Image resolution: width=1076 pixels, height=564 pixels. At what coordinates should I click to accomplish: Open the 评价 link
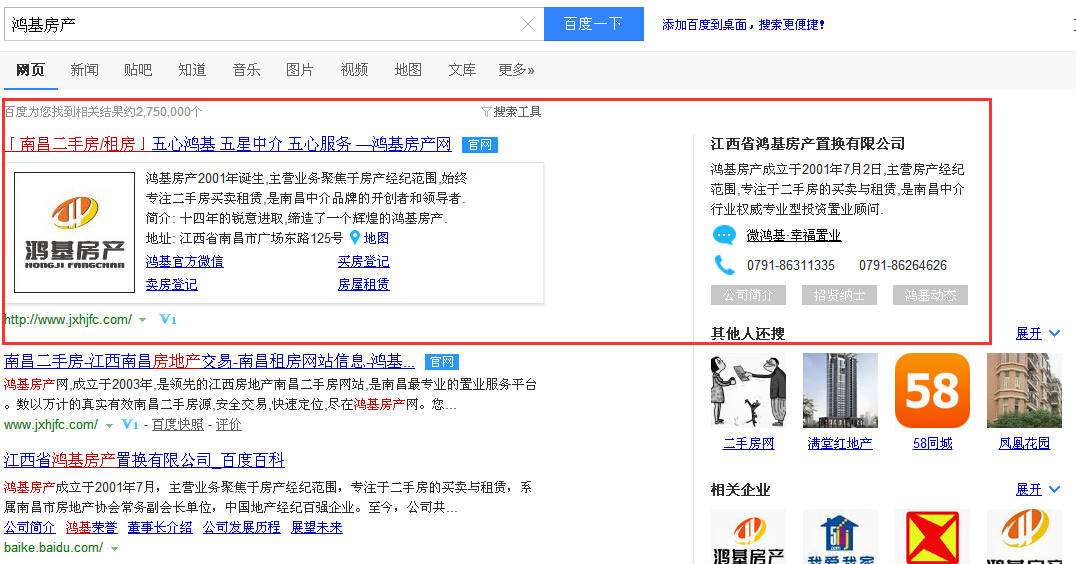229,425
